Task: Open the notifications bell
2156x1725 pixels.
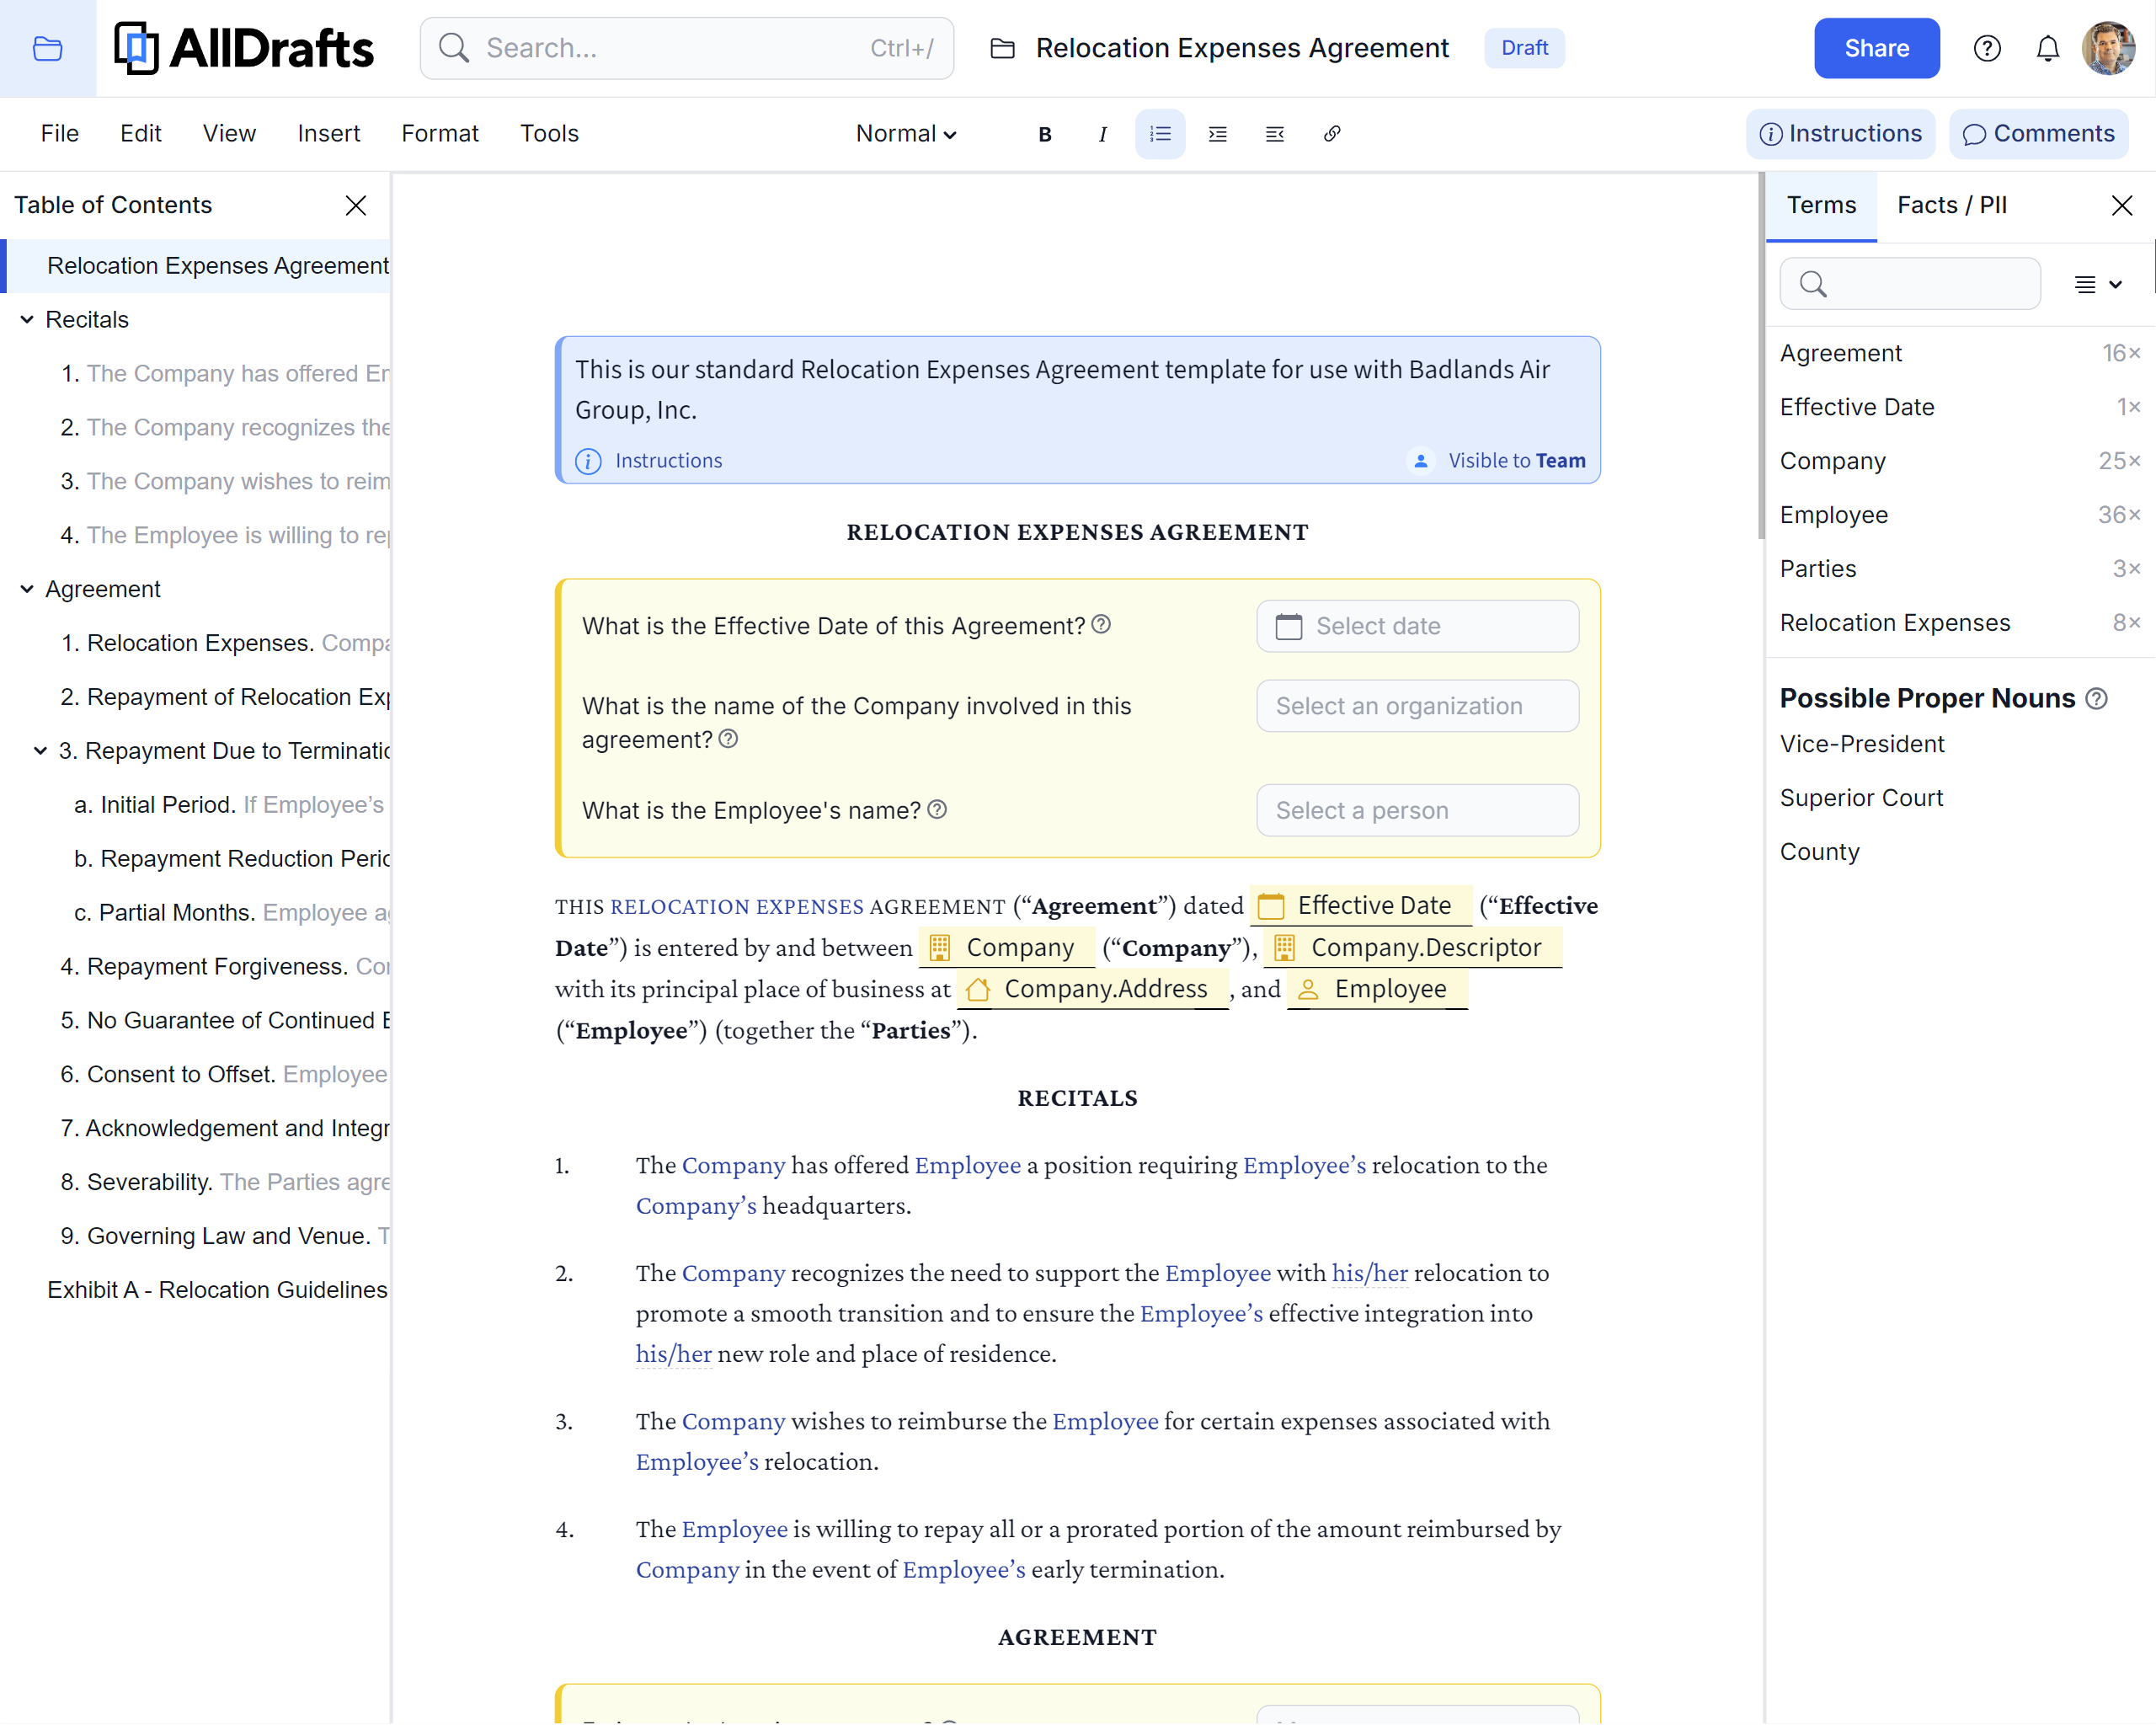Action: 2047,48
